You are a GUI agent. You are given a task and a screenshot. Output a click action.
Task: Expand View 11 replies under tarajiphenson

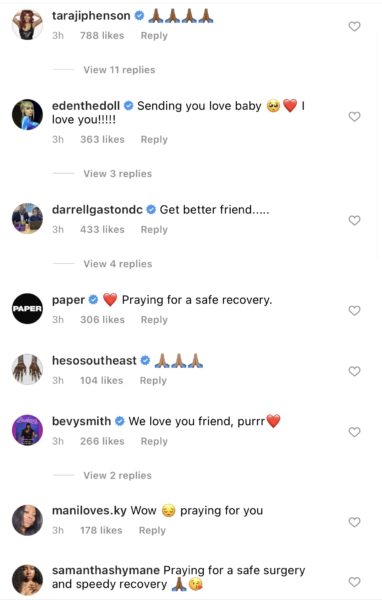coord(119,70)
